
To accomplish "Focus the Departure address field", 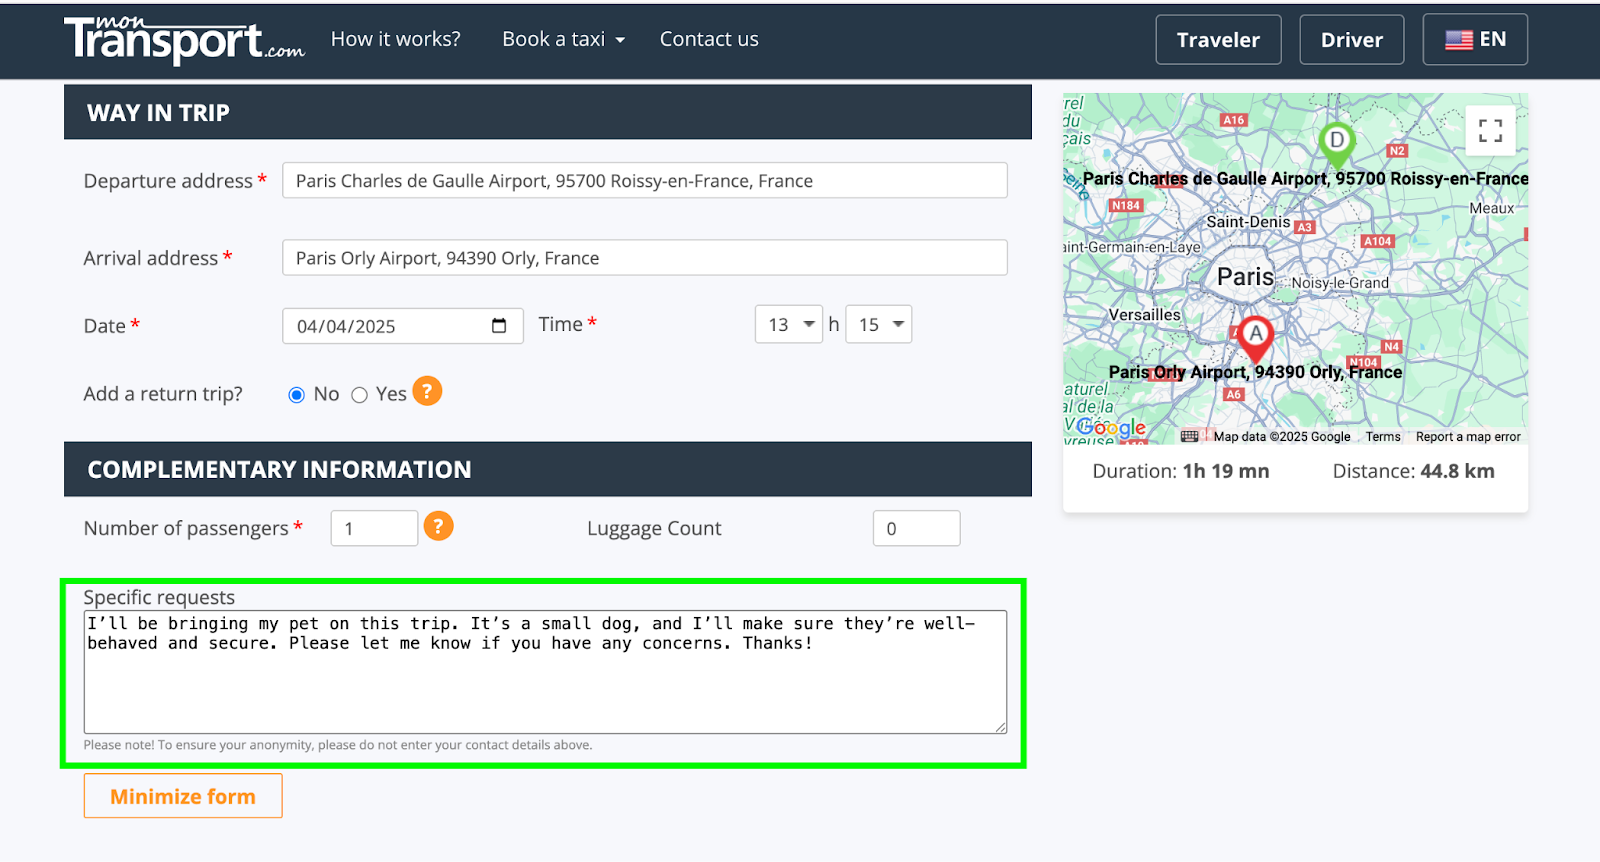I will pyautogui.click(x=645, y=180).
